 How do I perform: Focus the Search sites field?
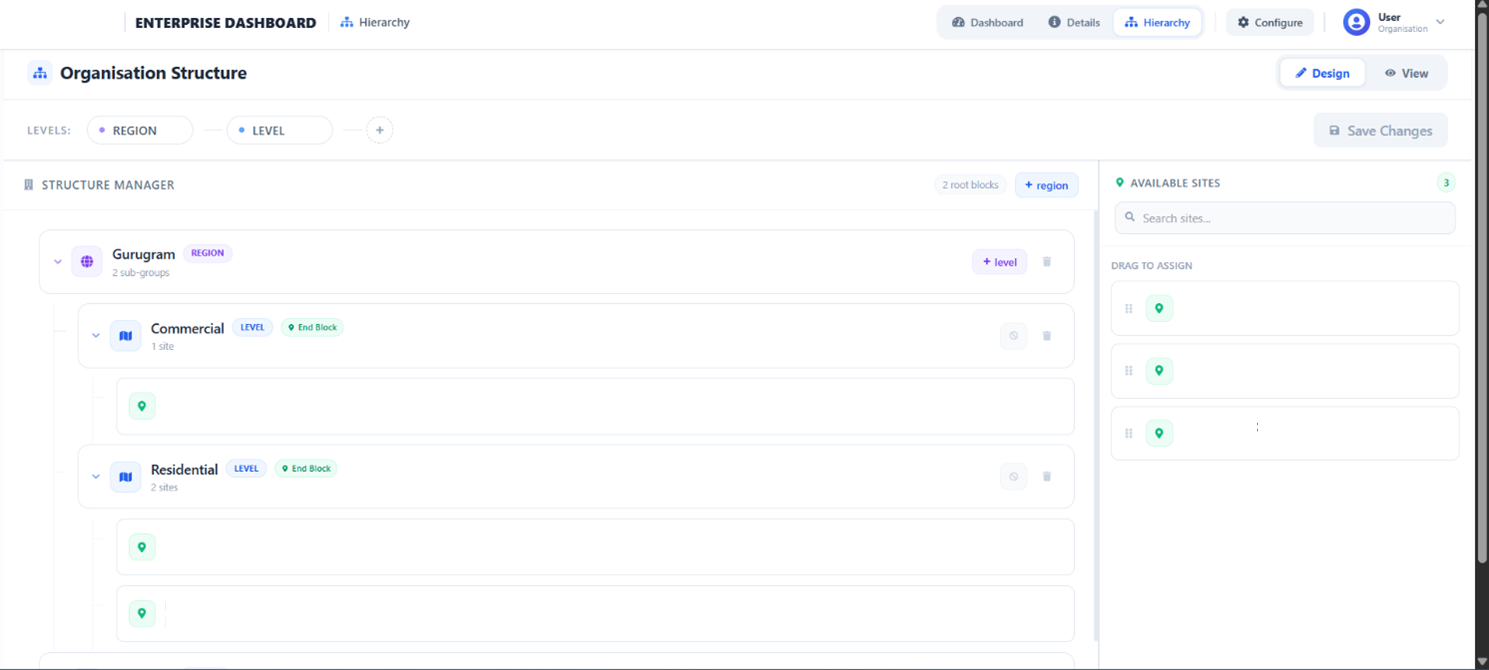pyautogui.click(x=1285, y=218)
